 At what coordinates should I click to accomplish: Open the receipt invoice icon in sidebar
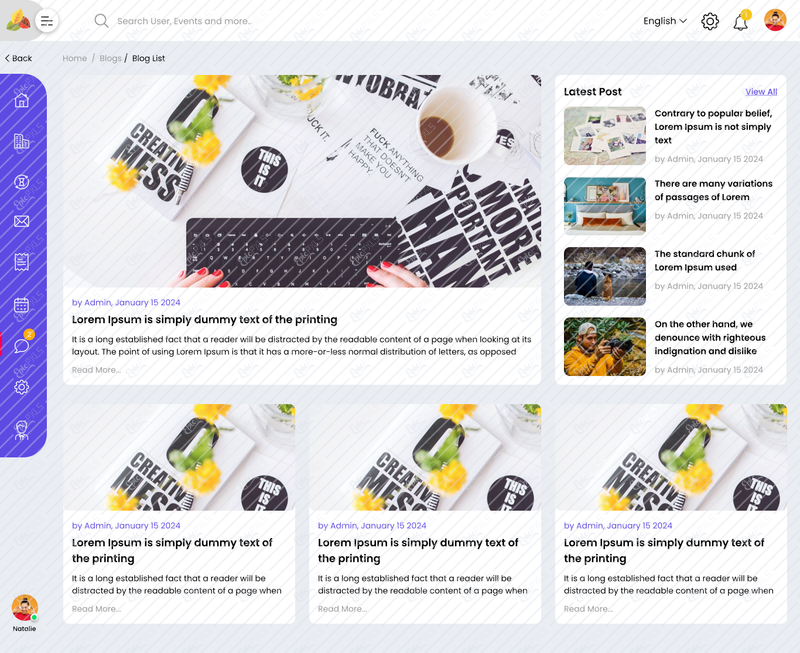pos(21,262)
